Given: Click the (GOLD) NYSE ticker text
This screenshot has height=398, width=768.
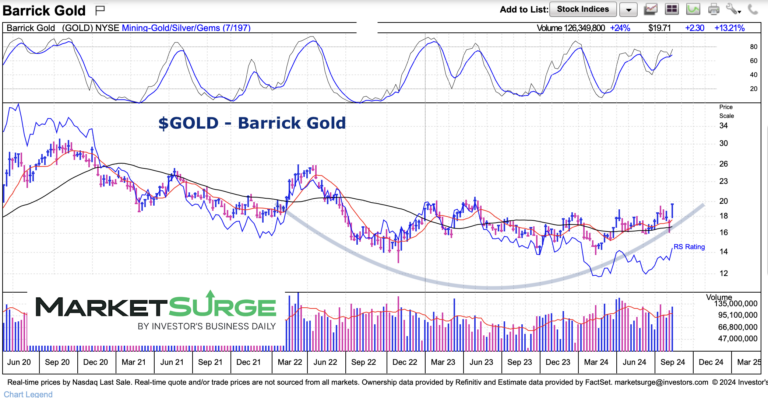Looking at the screenshot, I should click(91, 28).
